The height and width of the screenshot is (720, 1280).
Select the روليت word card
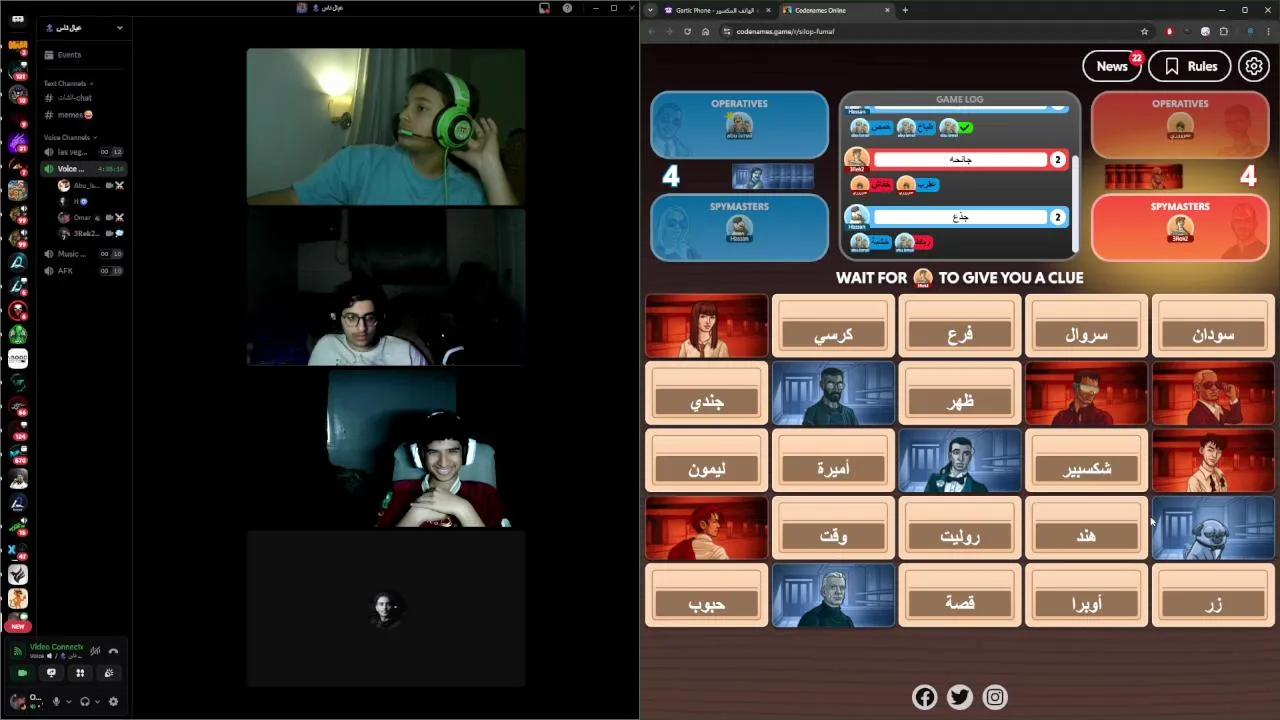(960, 527)
